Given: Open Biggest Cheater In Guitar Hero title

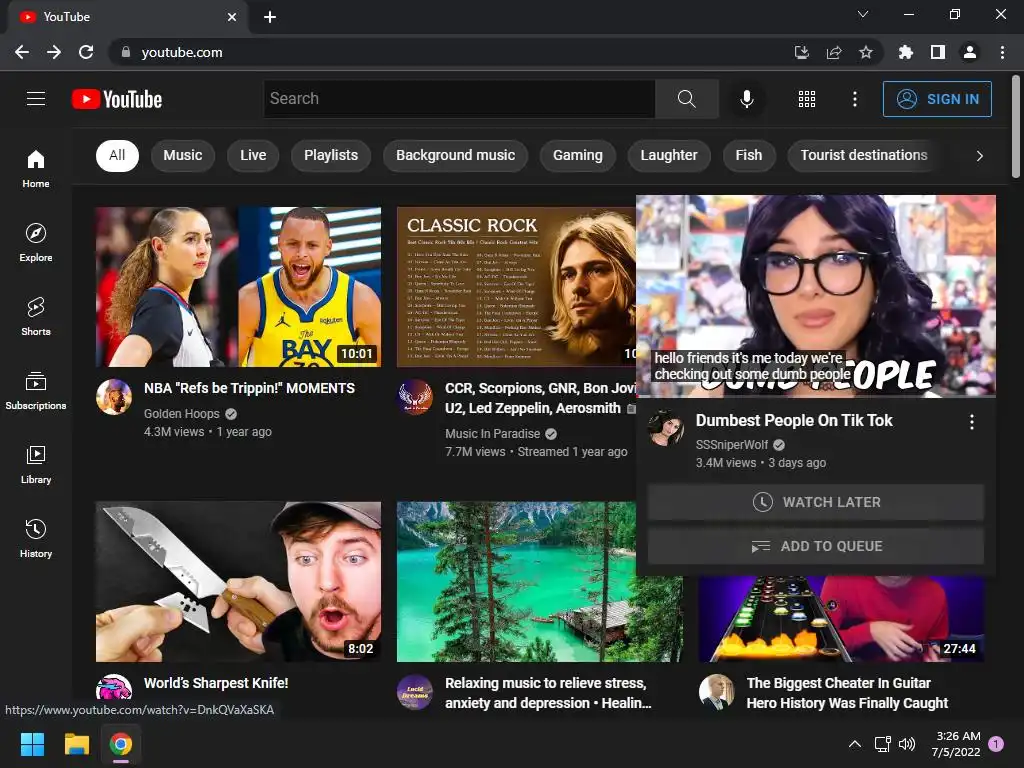Looking at the screenshot, I should coord(848,693).
